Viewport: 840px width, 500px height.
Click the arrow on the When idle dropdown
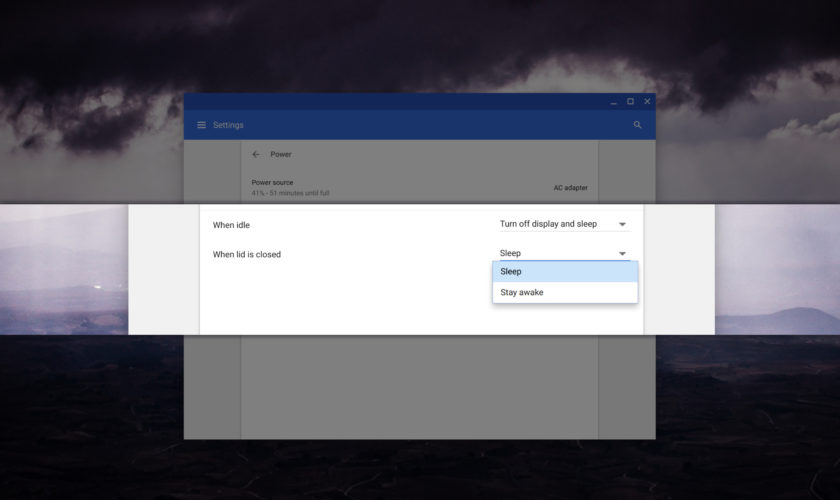pos(622,224)
